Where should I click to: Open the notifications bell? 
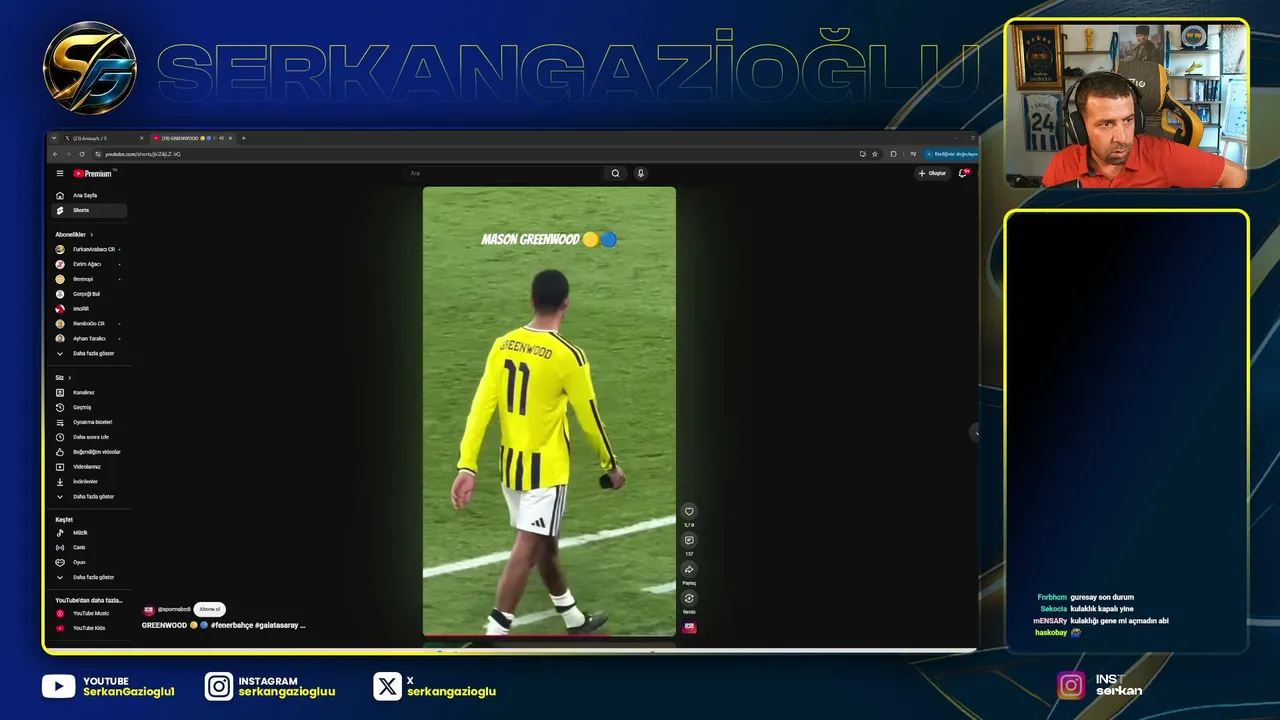pos(964,173)
